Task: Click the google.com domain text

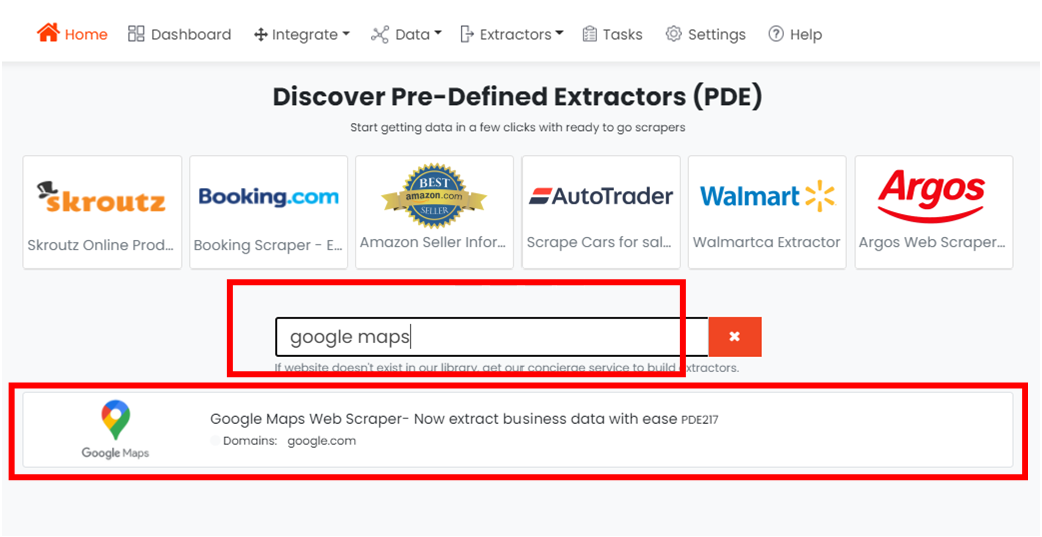Action: pos(322,441)
